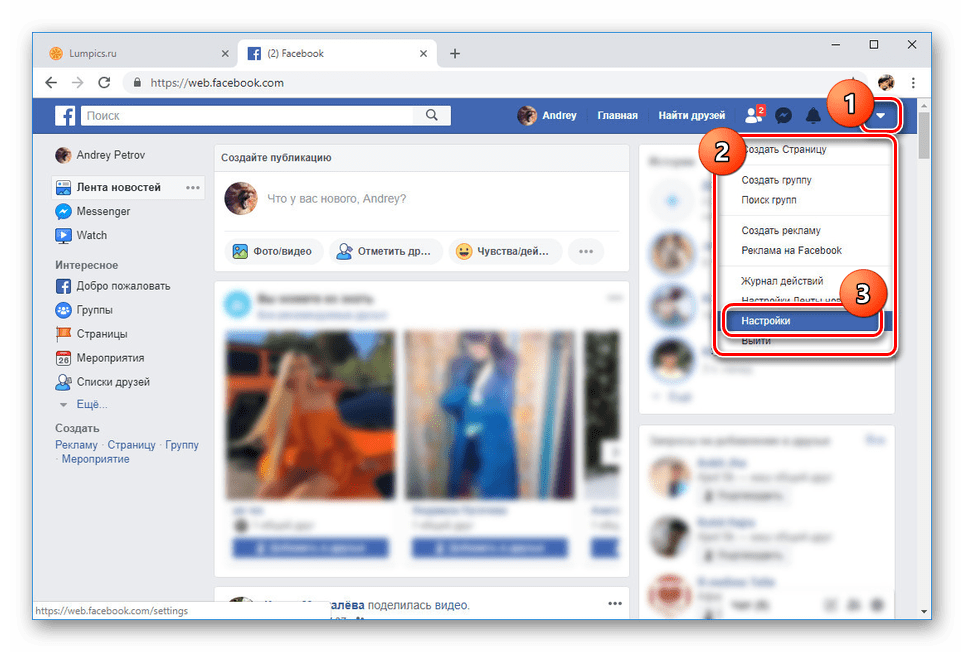The height and width of the screenshot is (652, 964).
Task: Open the Messenger icon in the header
Action: [783, 115]
